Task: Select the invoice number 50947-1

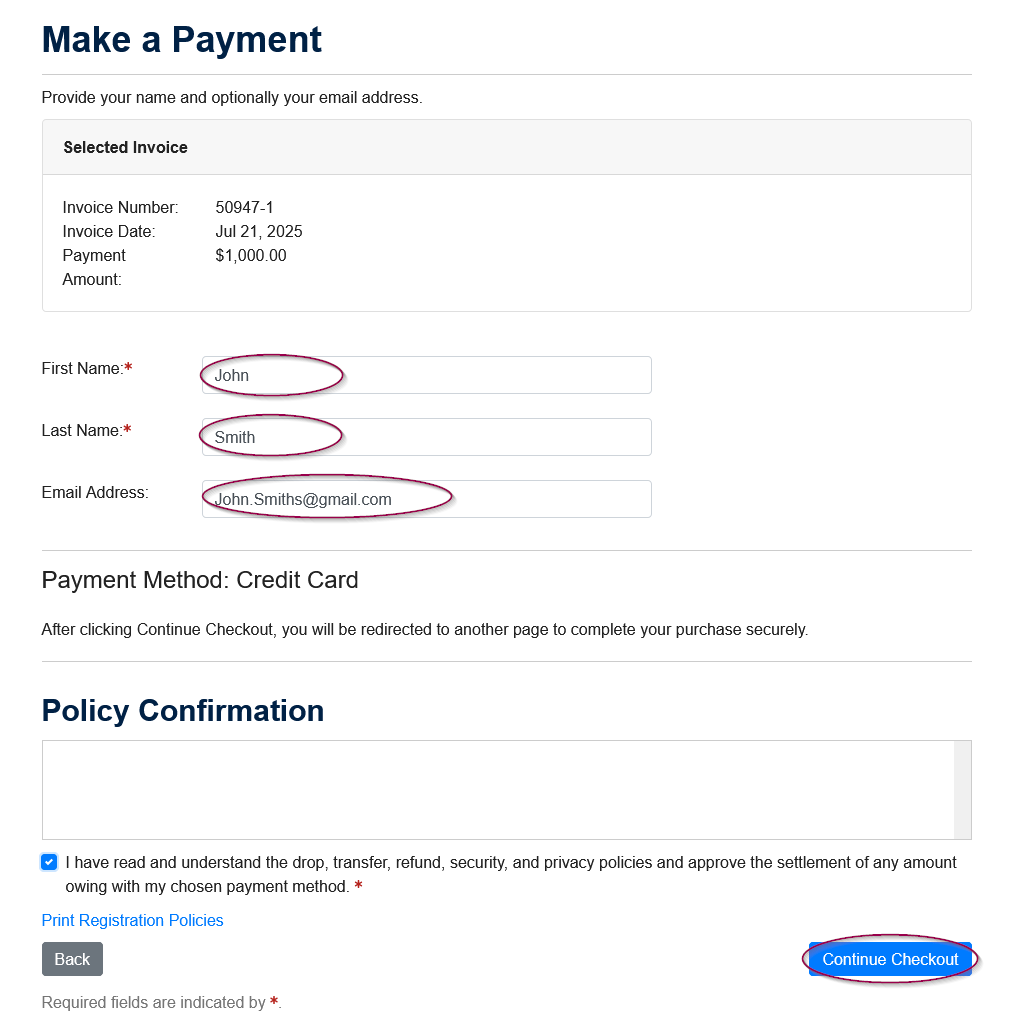Action: [x=245, y=207]
